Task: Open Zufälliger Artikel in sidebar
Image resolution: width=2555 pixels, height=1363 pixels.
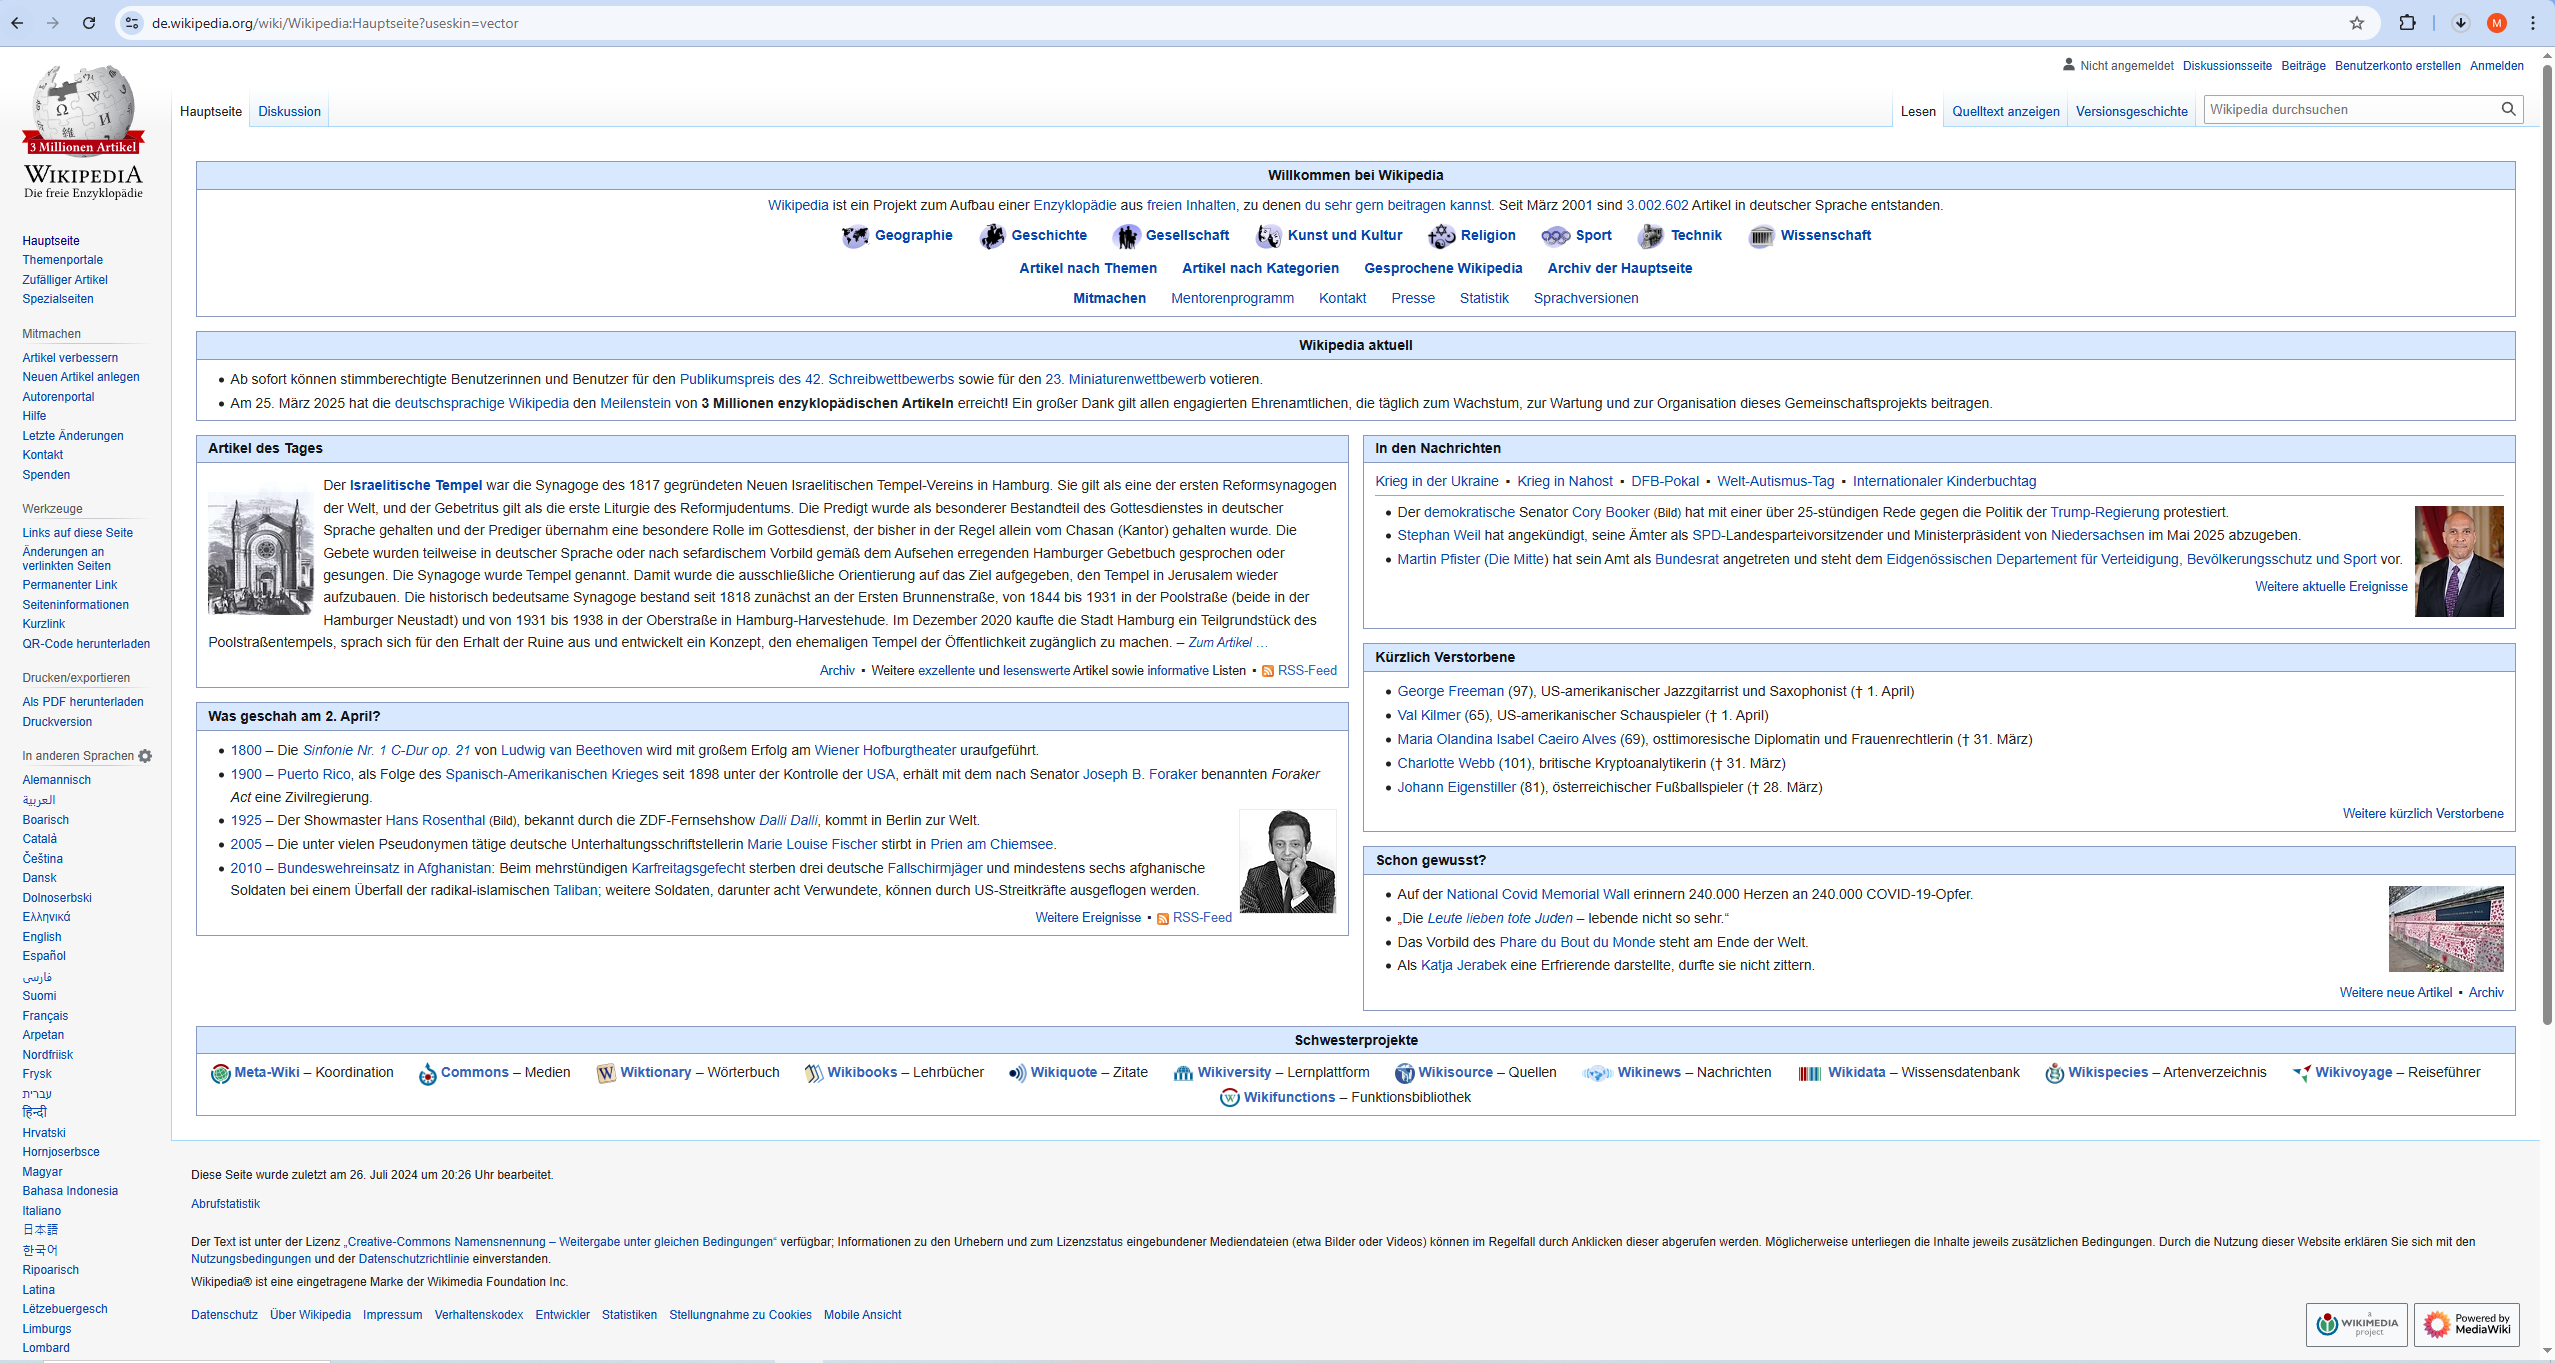Action: point(65,280)
